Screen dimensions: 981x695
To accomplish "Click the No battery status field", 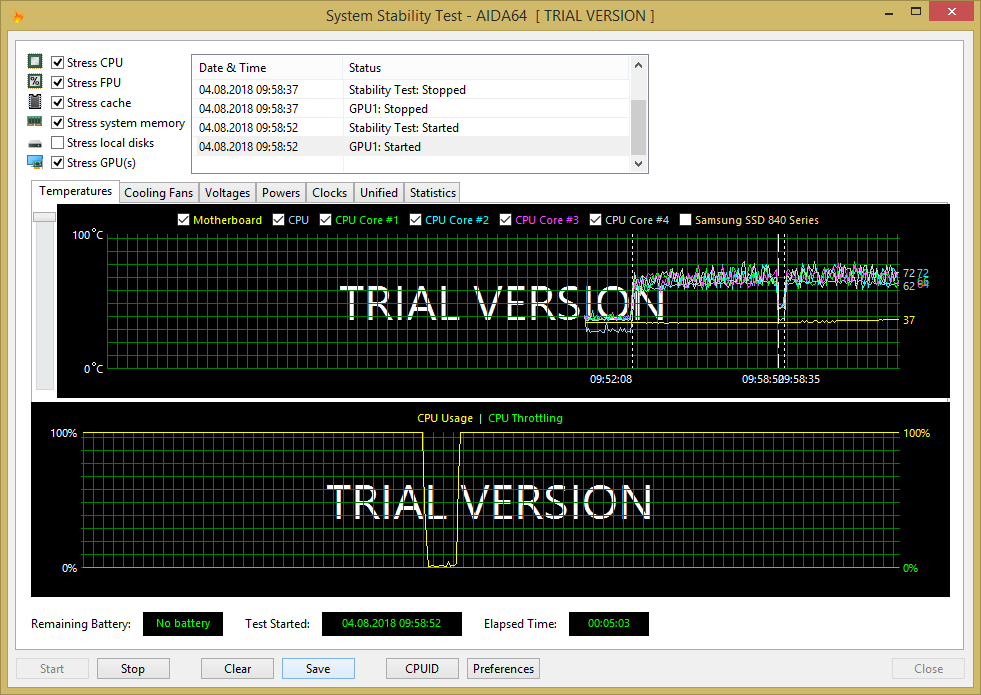I will pos(183,624).
